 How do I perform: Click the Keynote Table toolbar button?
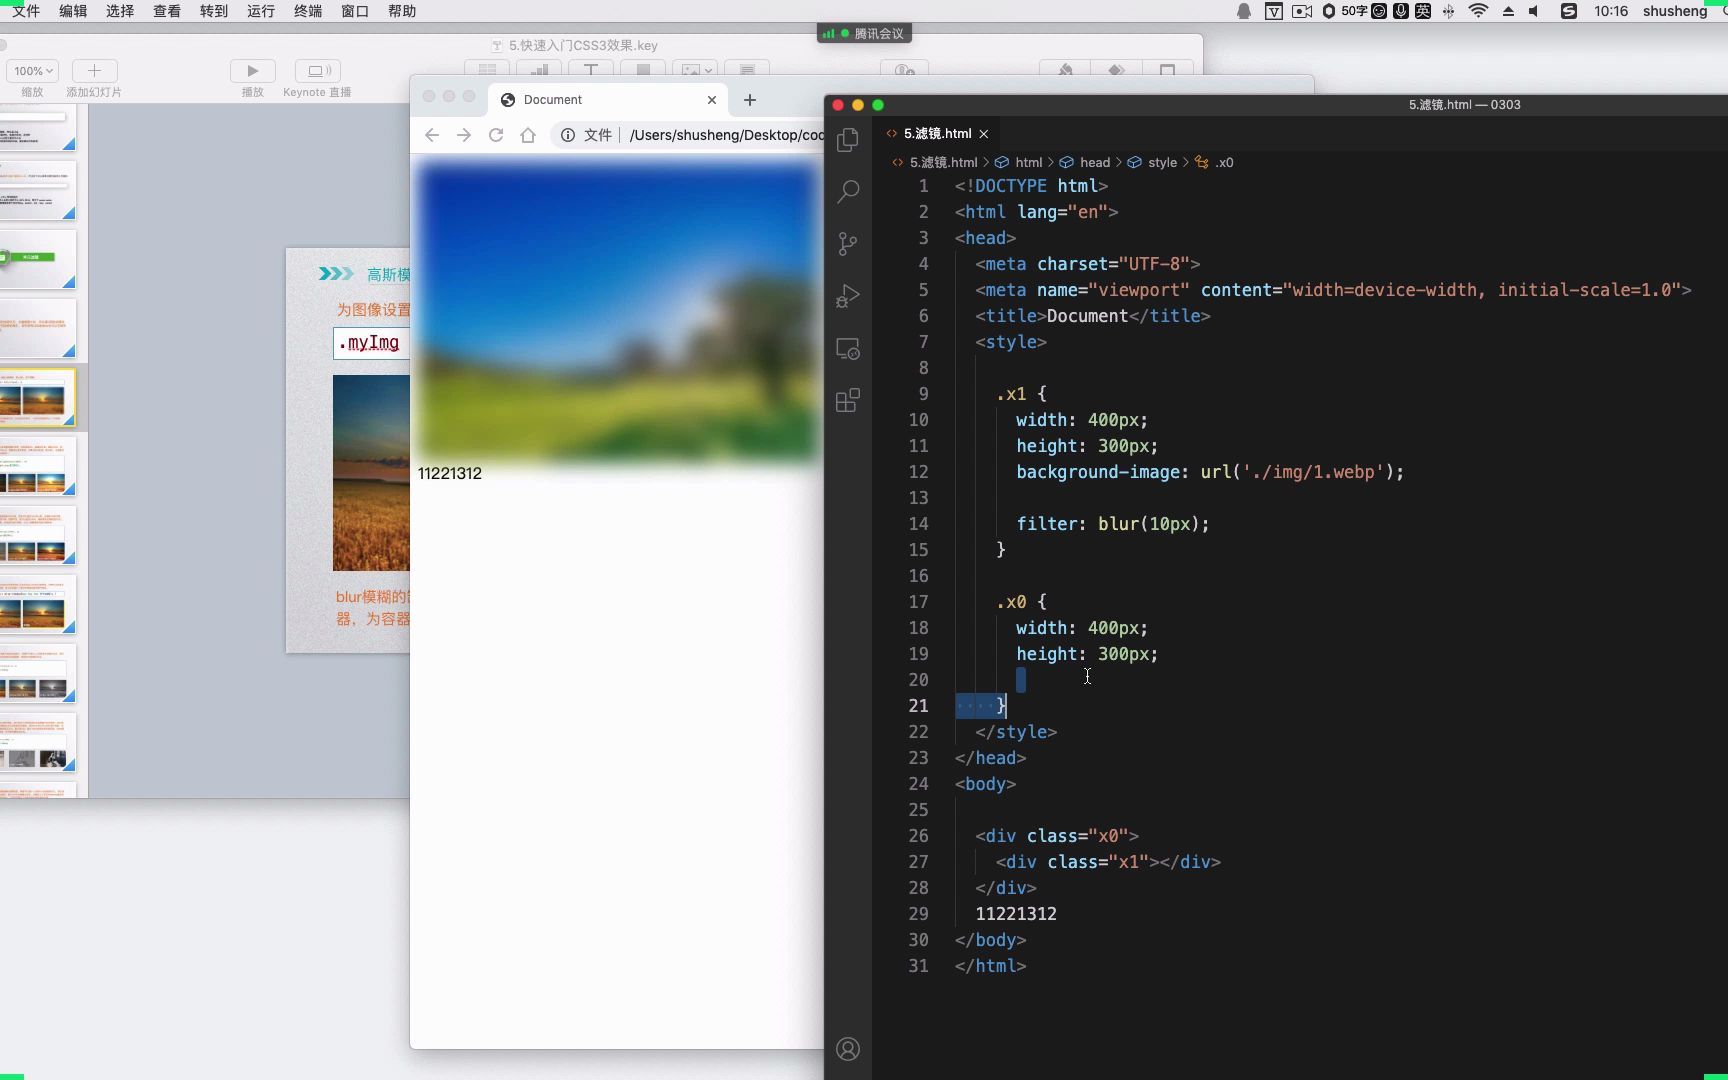point(487,69)
